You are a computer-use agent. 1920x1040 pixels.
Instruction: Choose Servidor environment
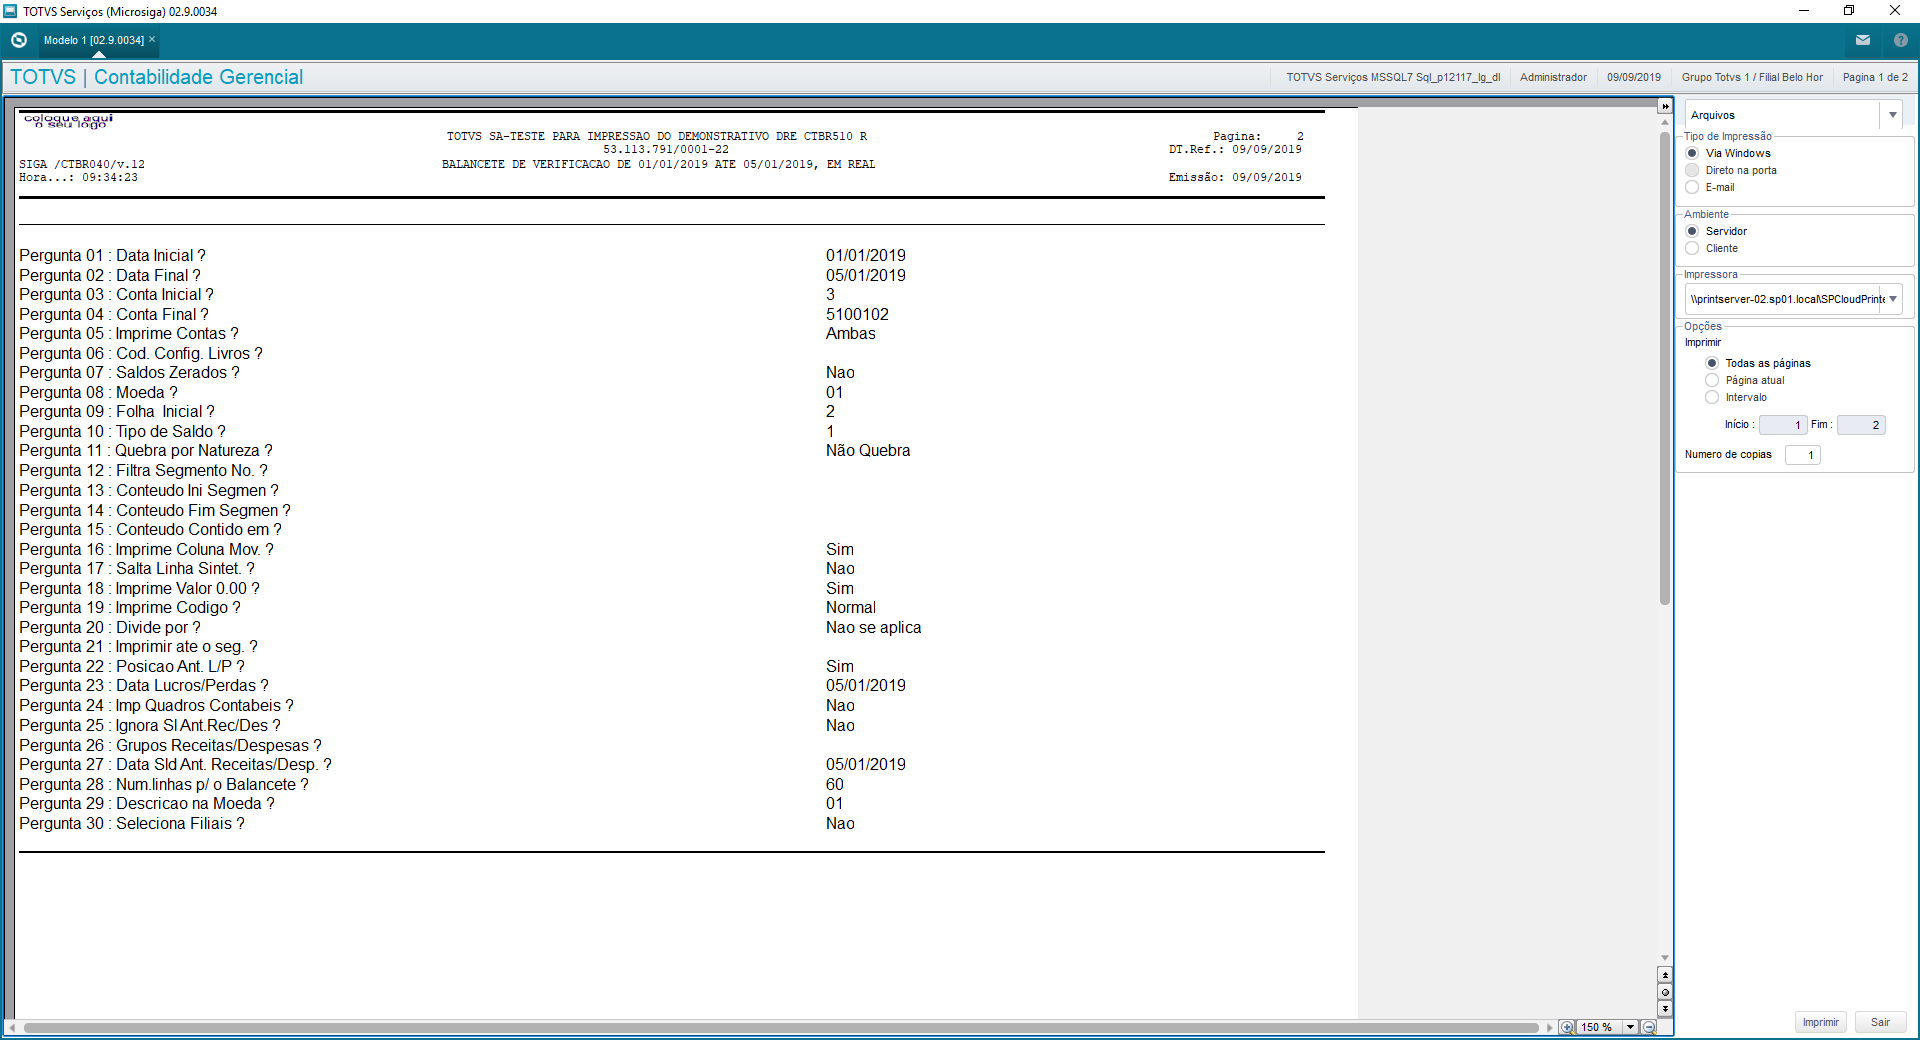point(1692,231)
